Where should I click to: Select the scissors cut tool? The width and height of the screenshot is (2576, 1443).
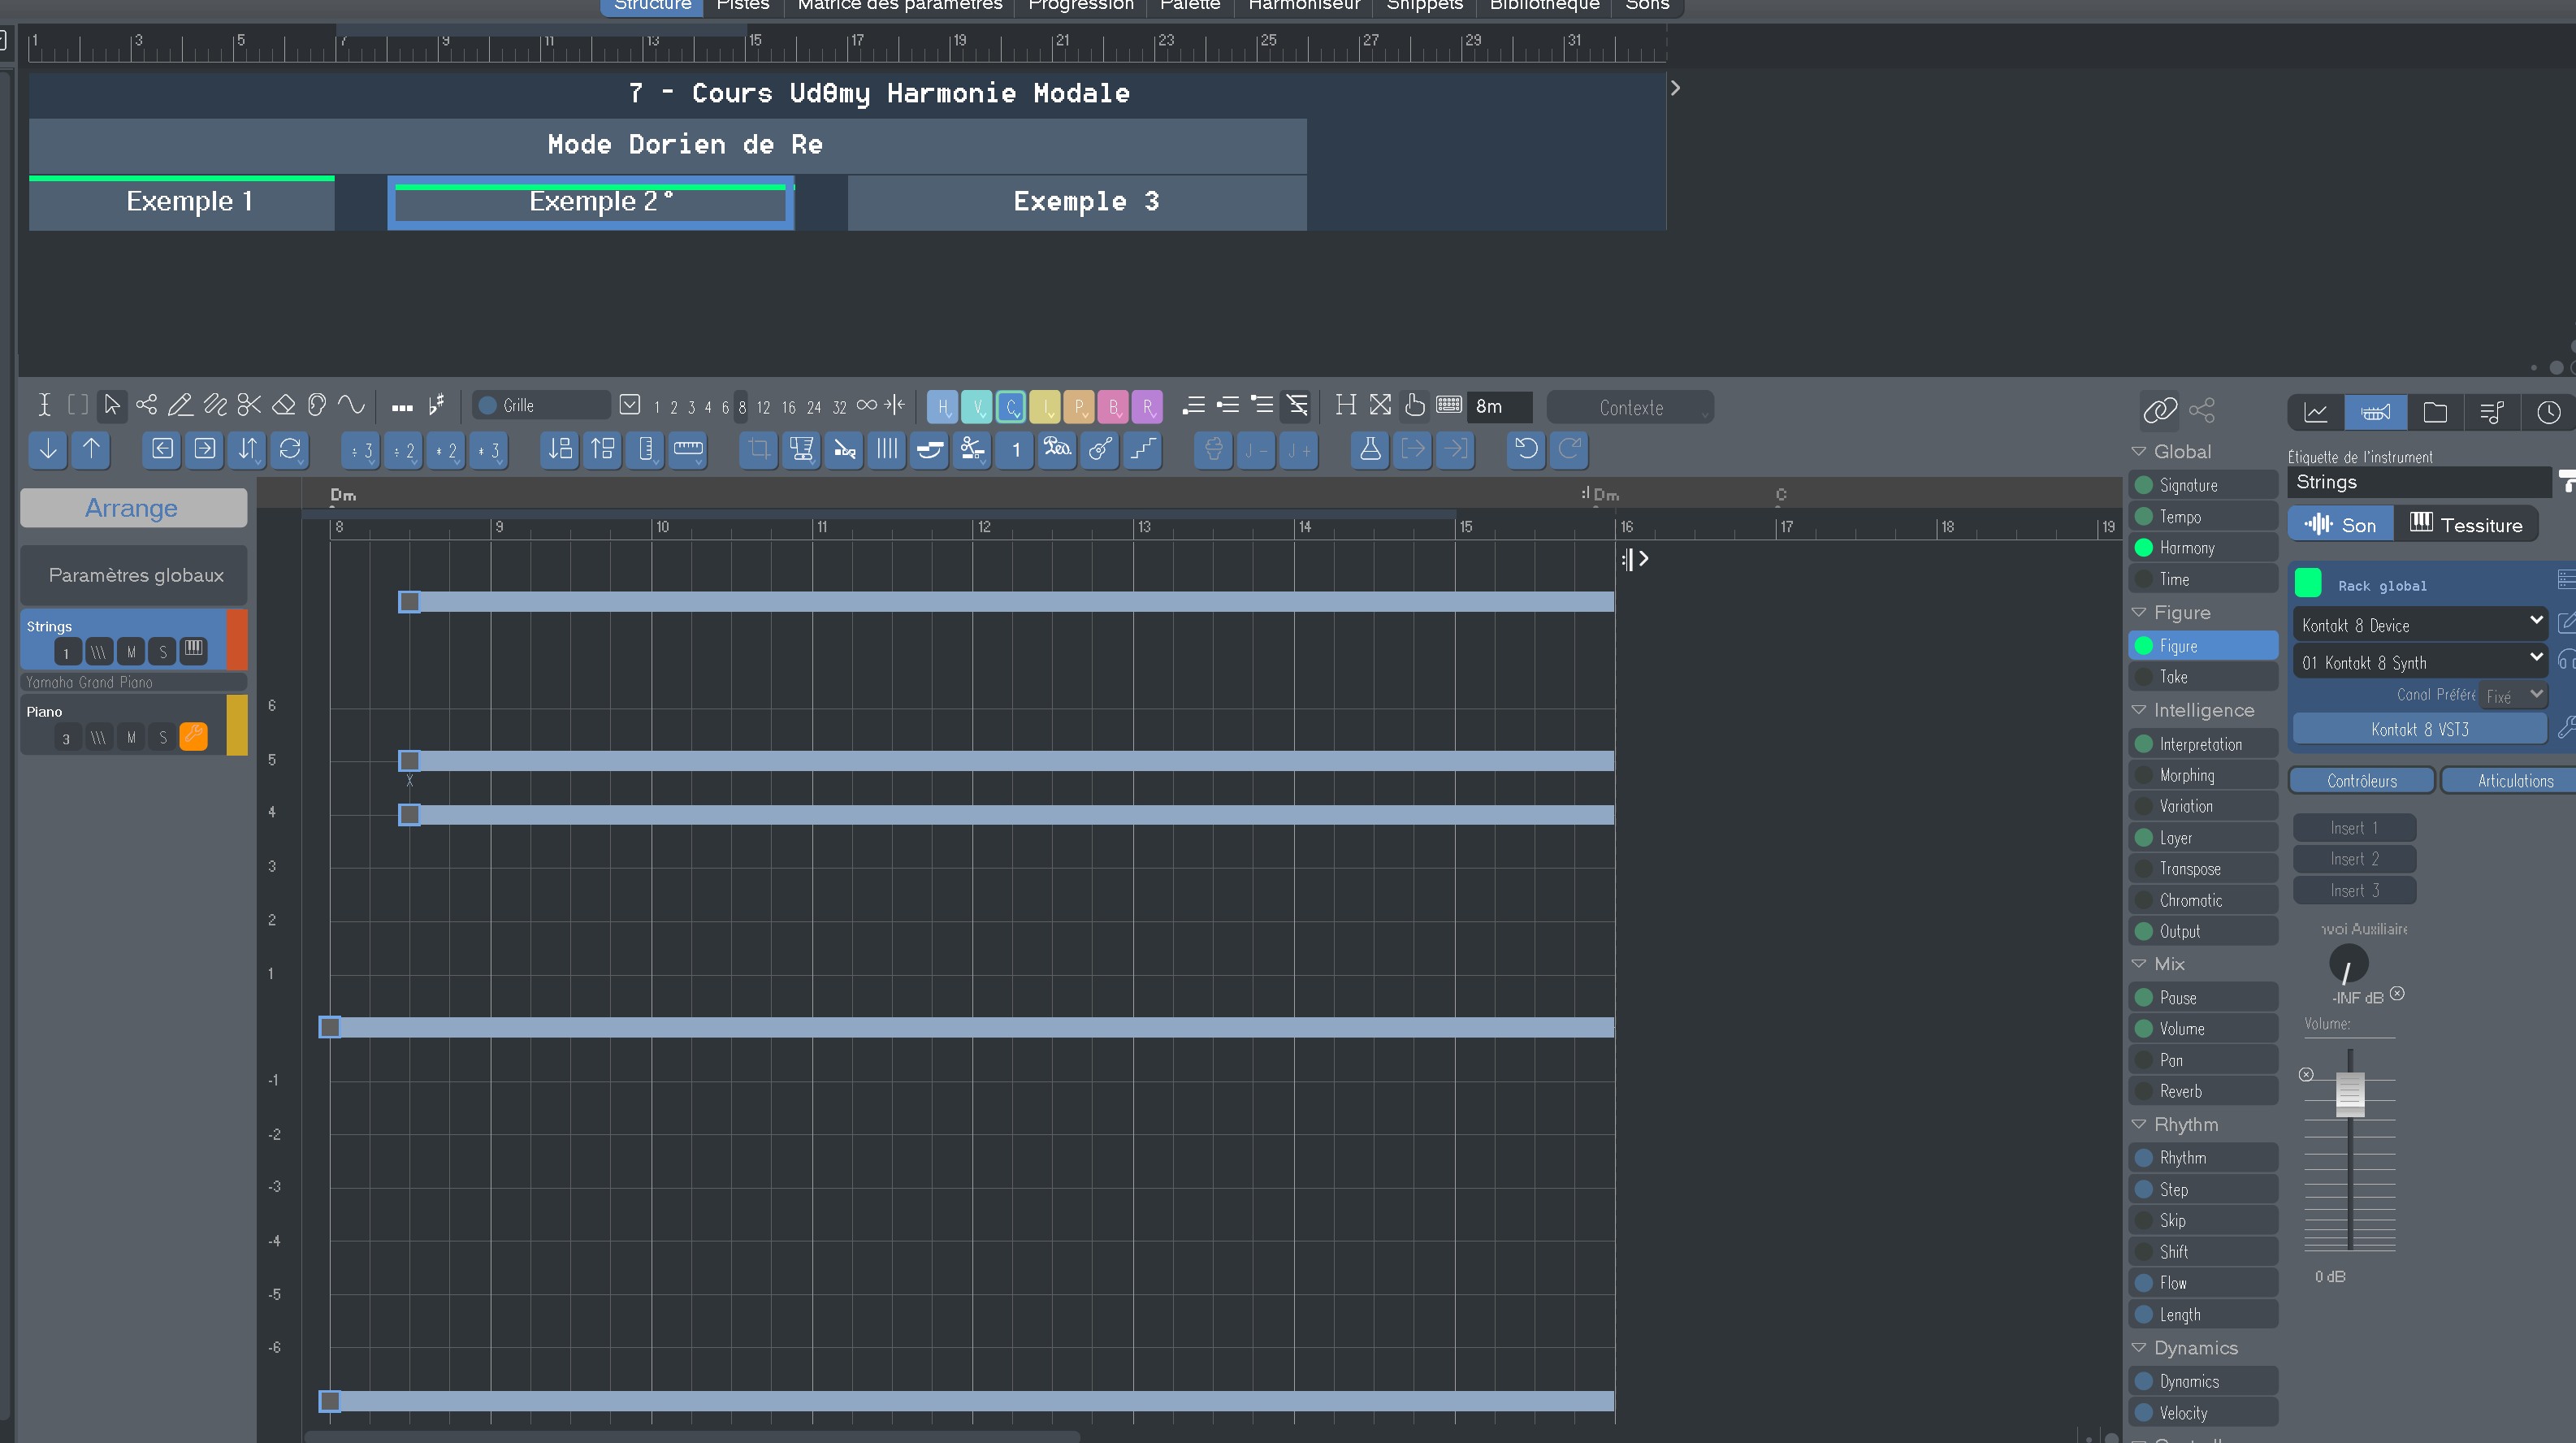click(x=249, y=405)
